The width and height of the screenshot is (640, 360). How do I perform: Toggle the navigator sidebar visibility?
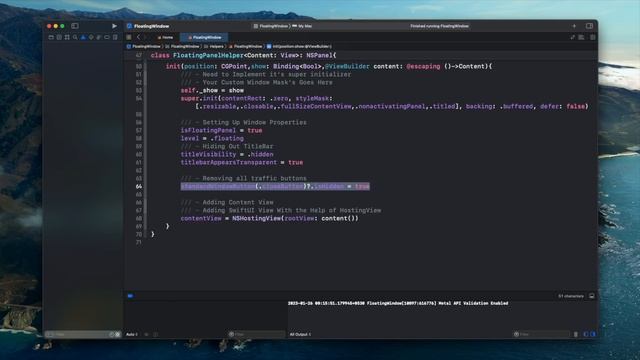point(75,26)
